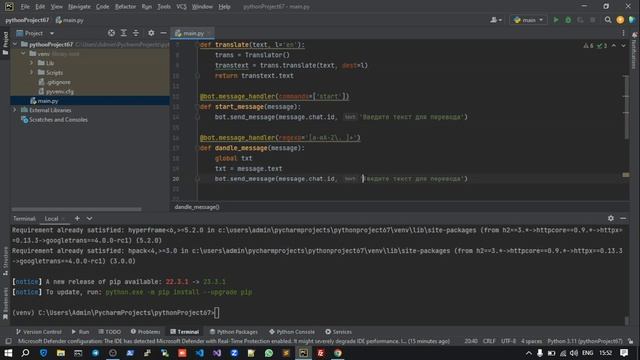Collapse all nodes in Project panel
Viewport: 640px width, 360px height.
136,33
